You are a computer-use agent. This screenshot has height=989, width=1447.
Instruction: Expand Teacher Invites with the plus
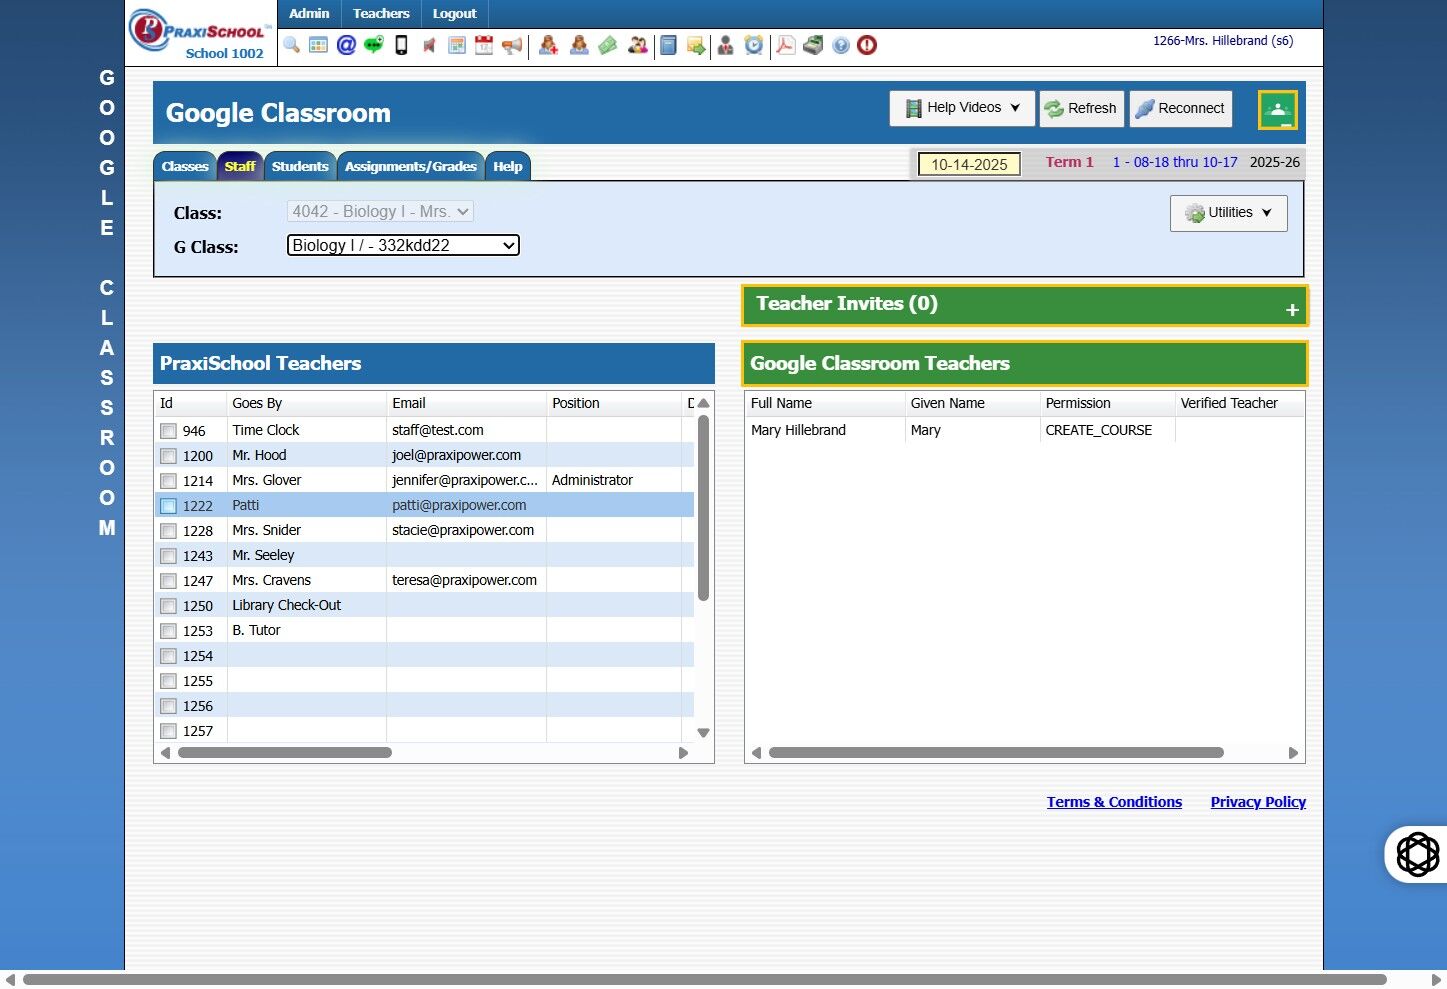1292,310
